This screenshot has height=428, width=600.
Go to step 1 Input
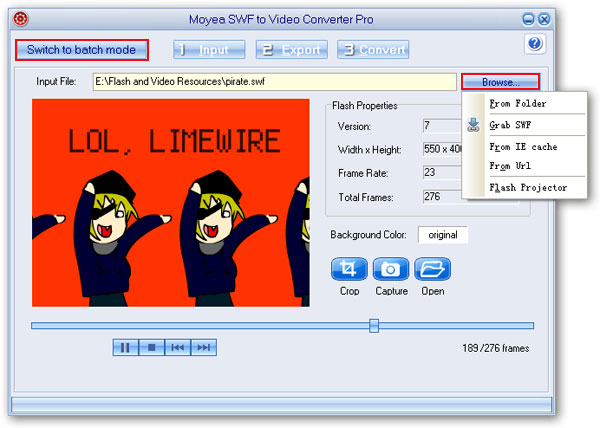(209, 50)
